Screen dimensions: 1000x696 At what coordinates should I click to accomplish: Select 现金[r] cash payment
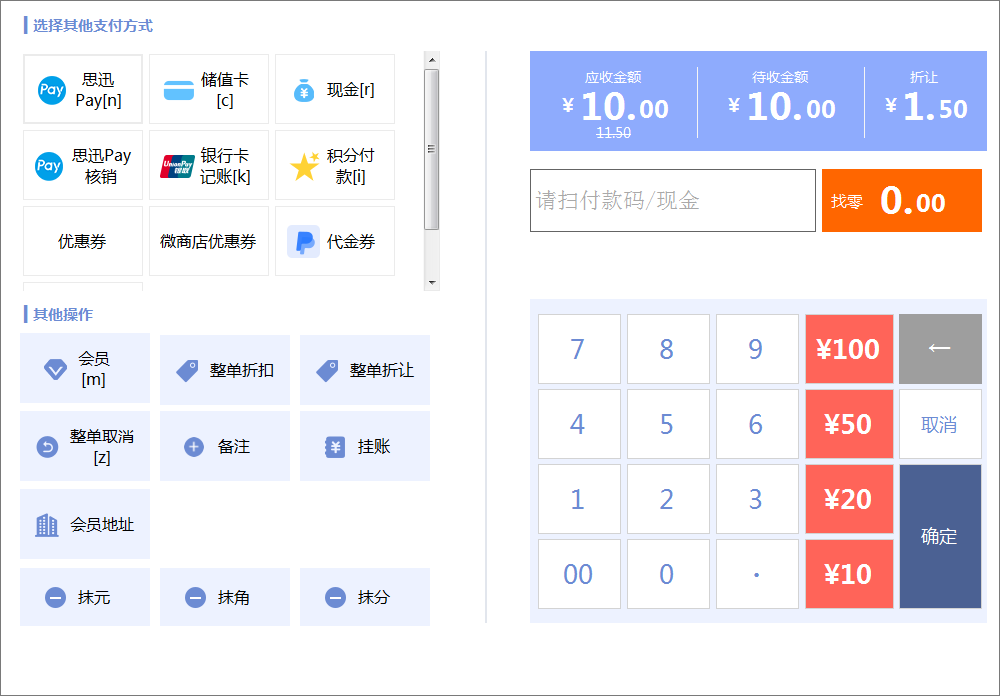(x=335, y=89)
